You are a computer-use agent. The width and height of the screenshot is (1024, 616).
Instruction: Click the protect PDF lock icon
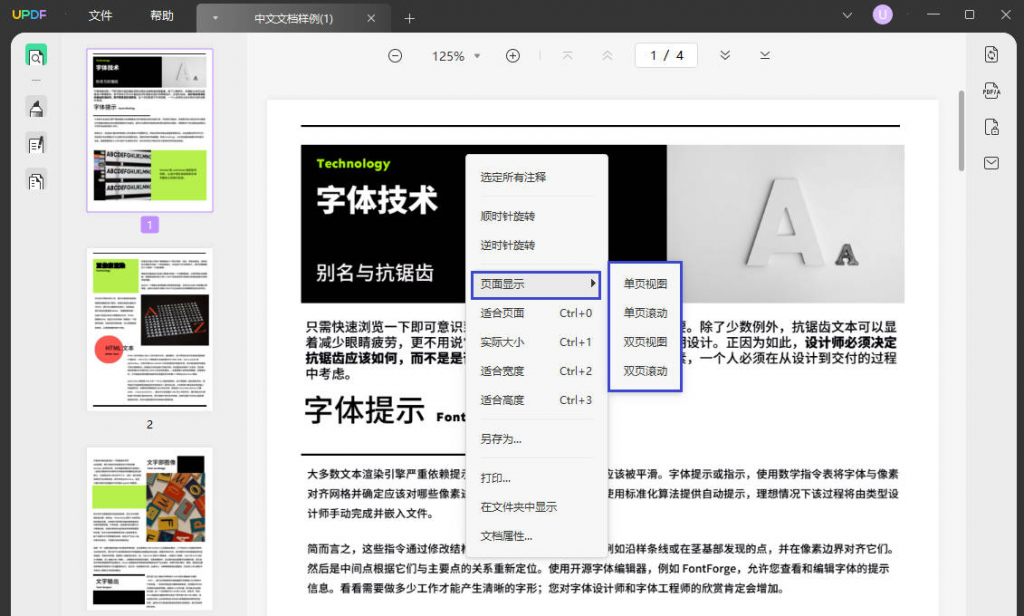click(x=991, y=127)
